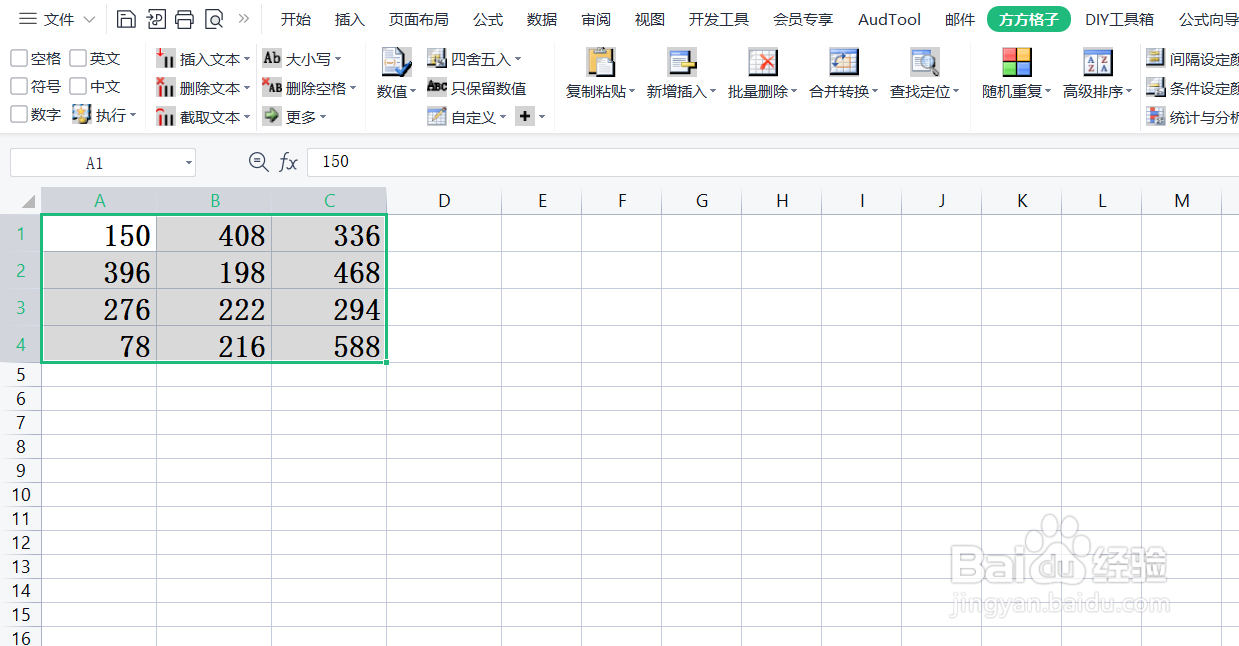Click the 随机重复 colored squares icon
This screenshot has height=646, width=1239.
click(x=1017, y=62)
